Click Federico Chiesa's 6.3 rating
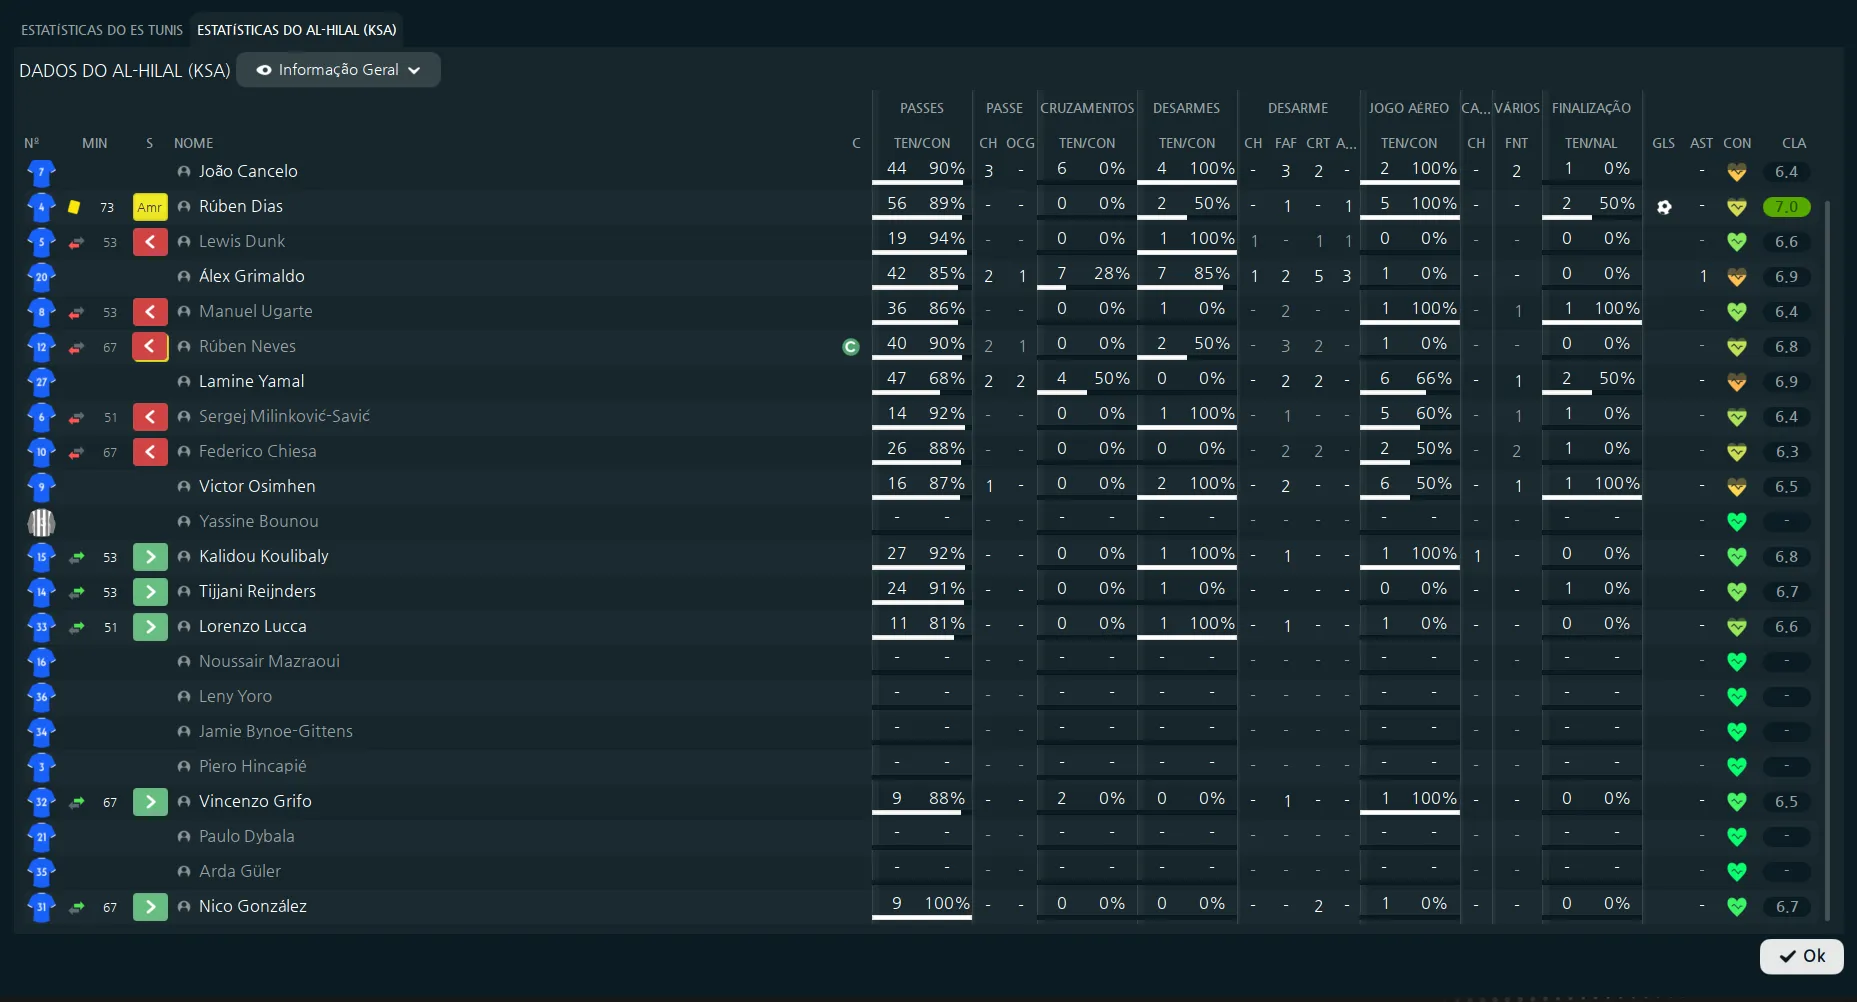 click(1786, 452)
